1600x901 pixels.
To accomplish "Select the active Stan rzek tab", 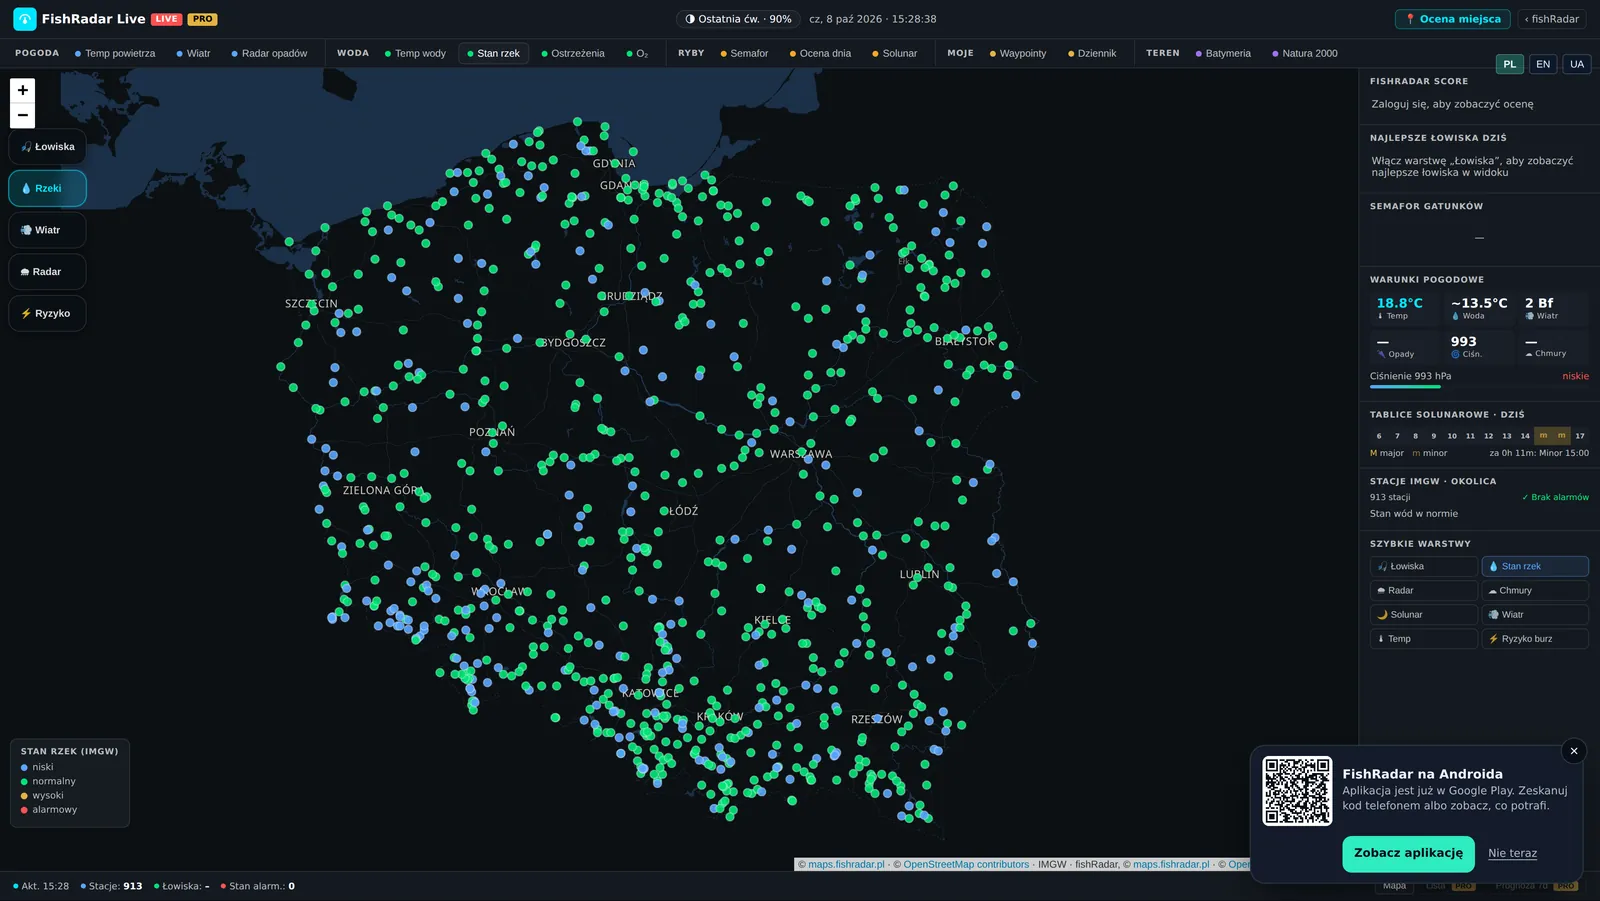I will (493, 54).
